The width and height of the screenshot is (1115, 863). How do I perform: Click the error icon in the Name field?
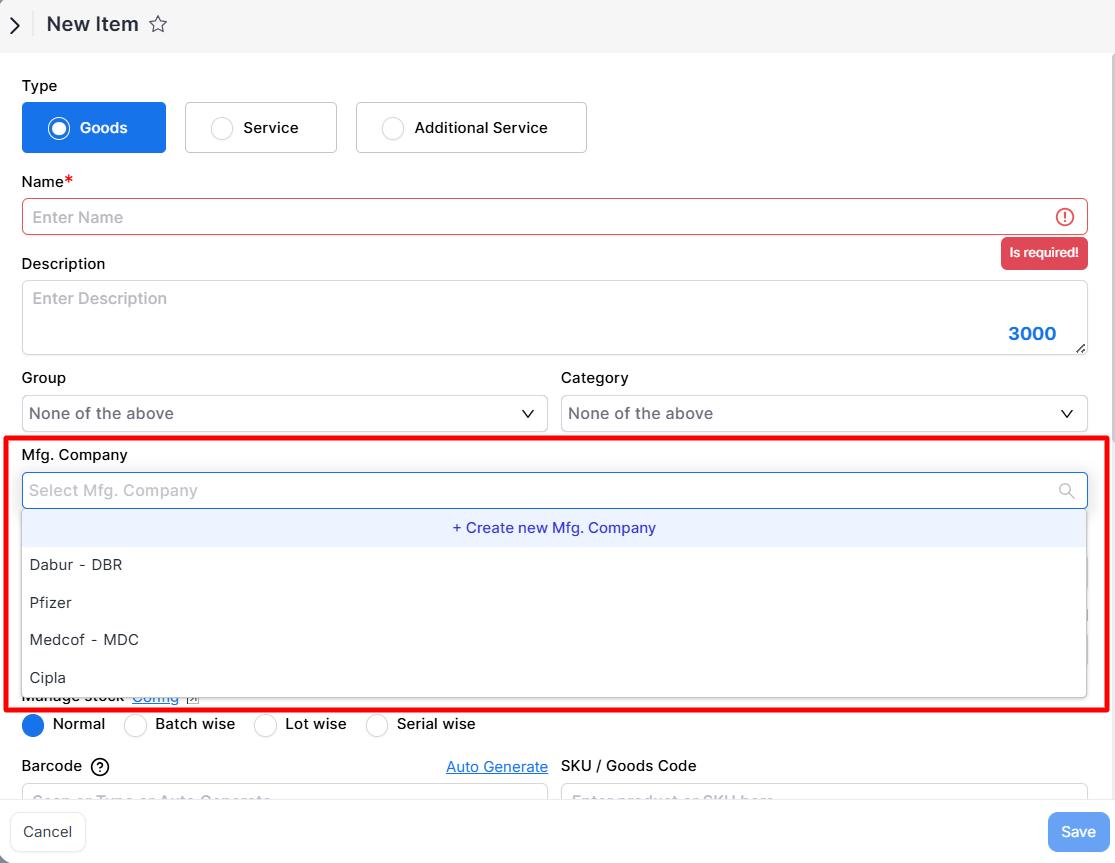[x=1064, y=217]
